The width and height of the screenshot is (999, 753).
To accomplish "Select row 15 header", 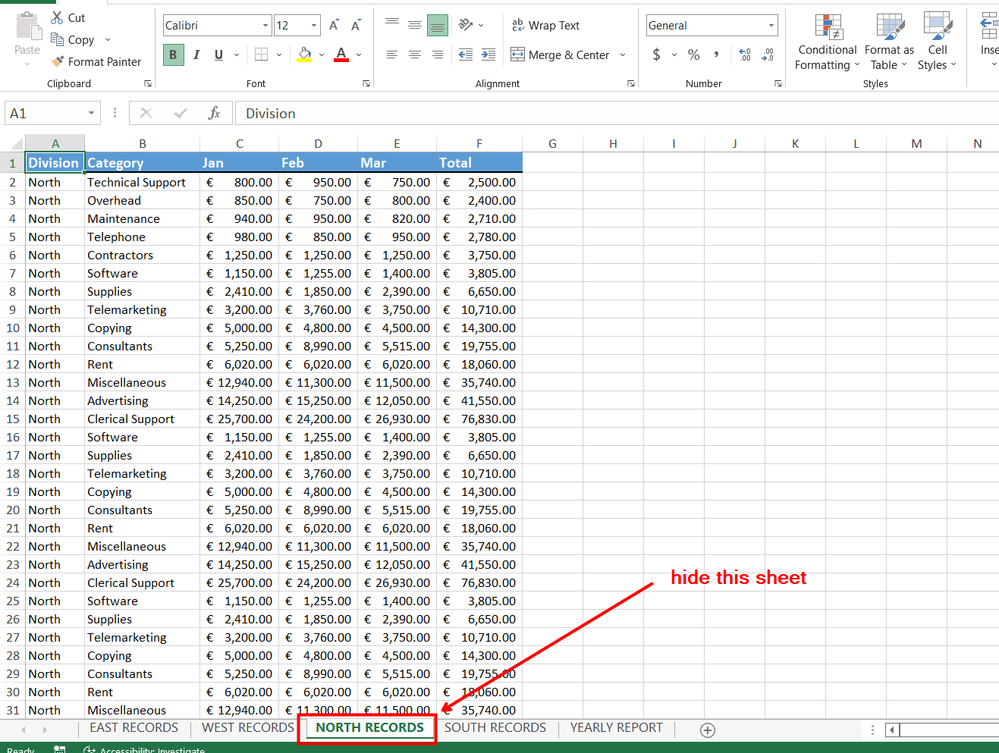I will click(x=13, y=419).
